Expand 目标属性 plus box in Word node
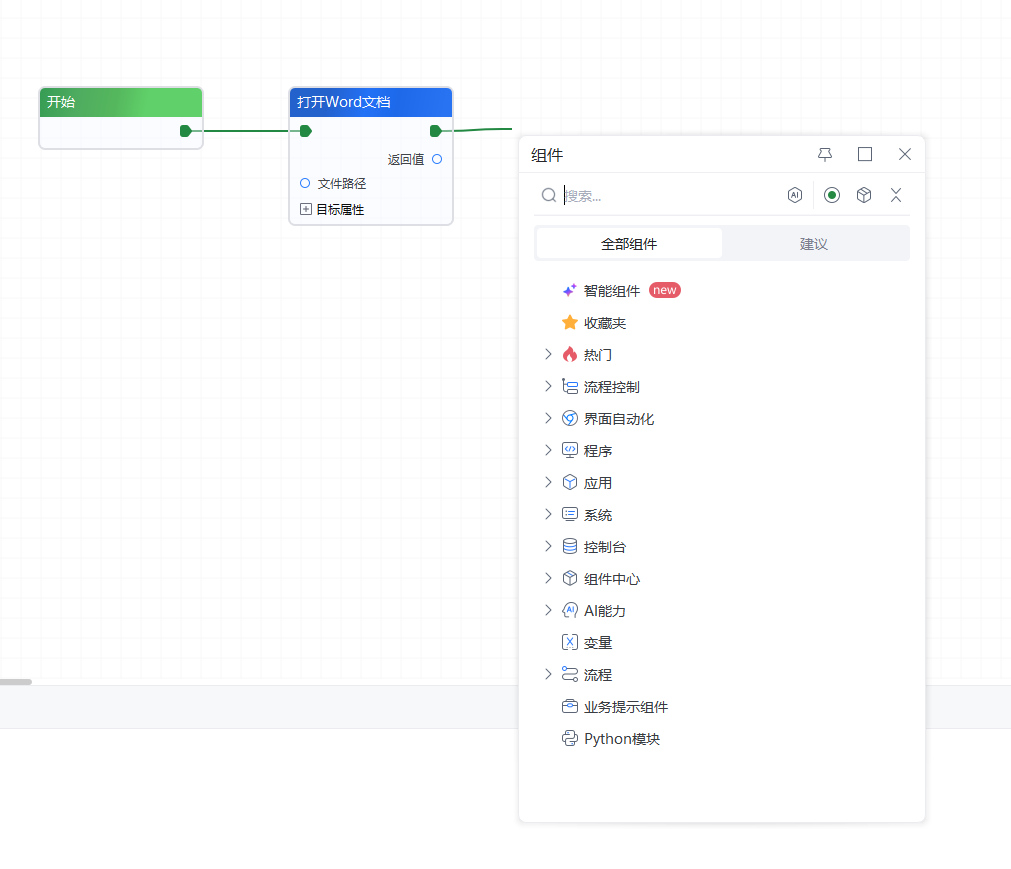 (306, 209)
